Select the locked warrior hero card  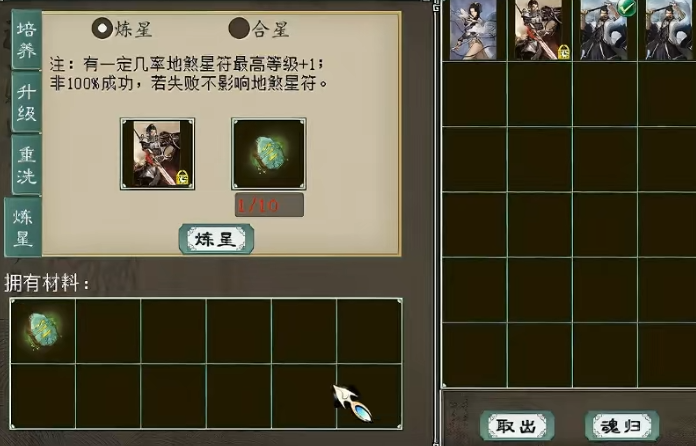540,29
